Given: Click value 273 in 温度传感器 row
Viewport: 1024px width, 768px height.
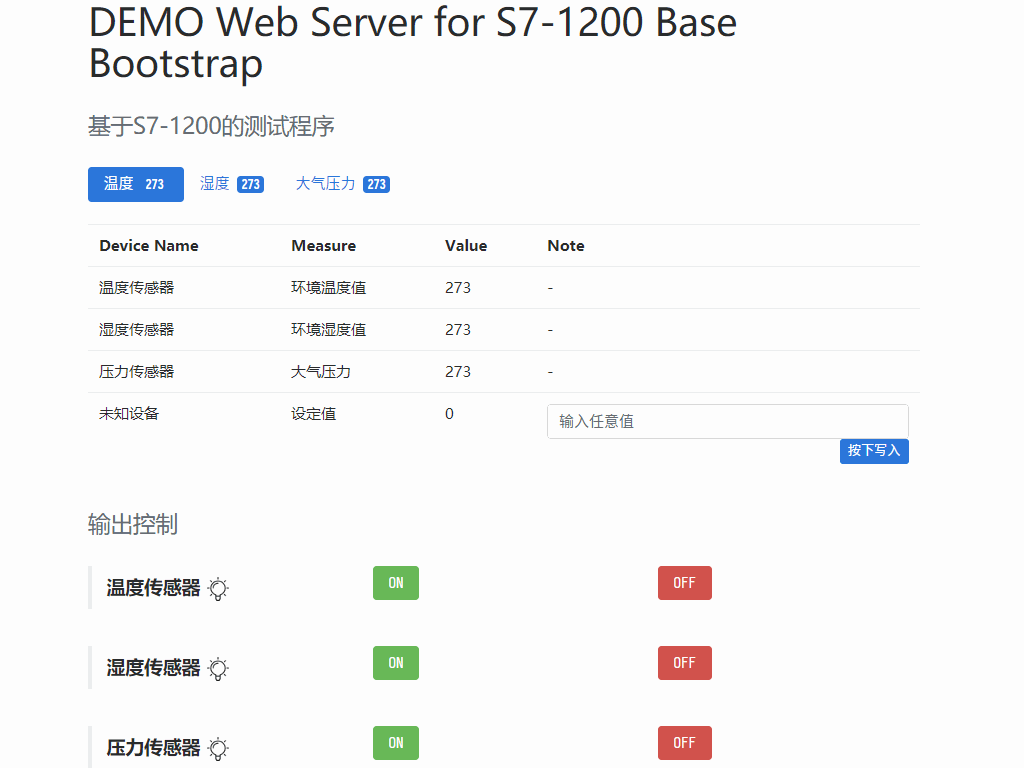Looking at the screenshot, I should coord(458,288).
